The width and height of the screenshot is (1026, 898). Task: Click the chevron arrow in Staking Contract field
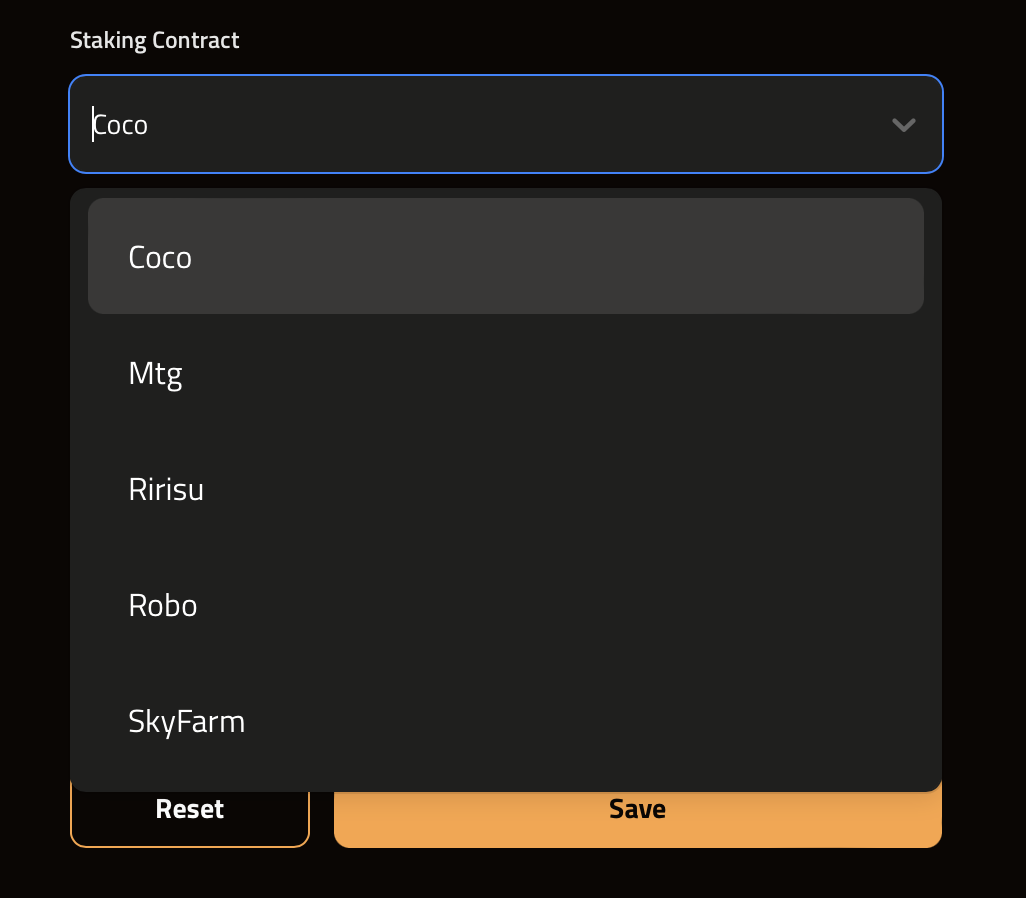[903, 125]
